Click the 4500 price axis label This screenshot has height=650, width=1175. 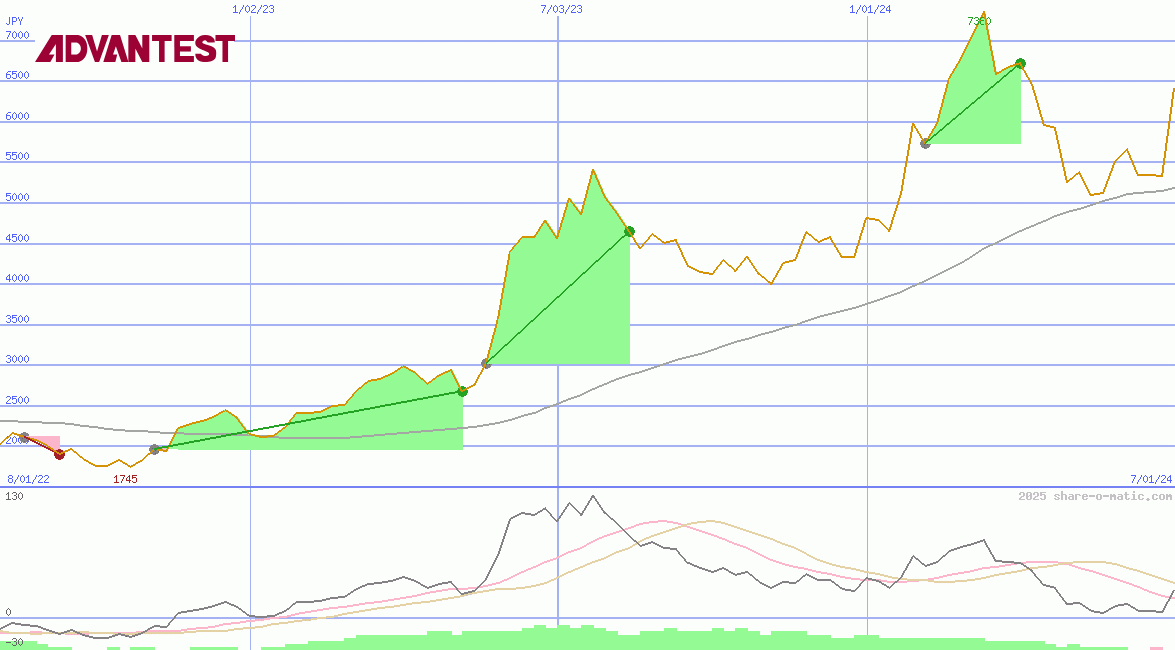click(17, 238)
